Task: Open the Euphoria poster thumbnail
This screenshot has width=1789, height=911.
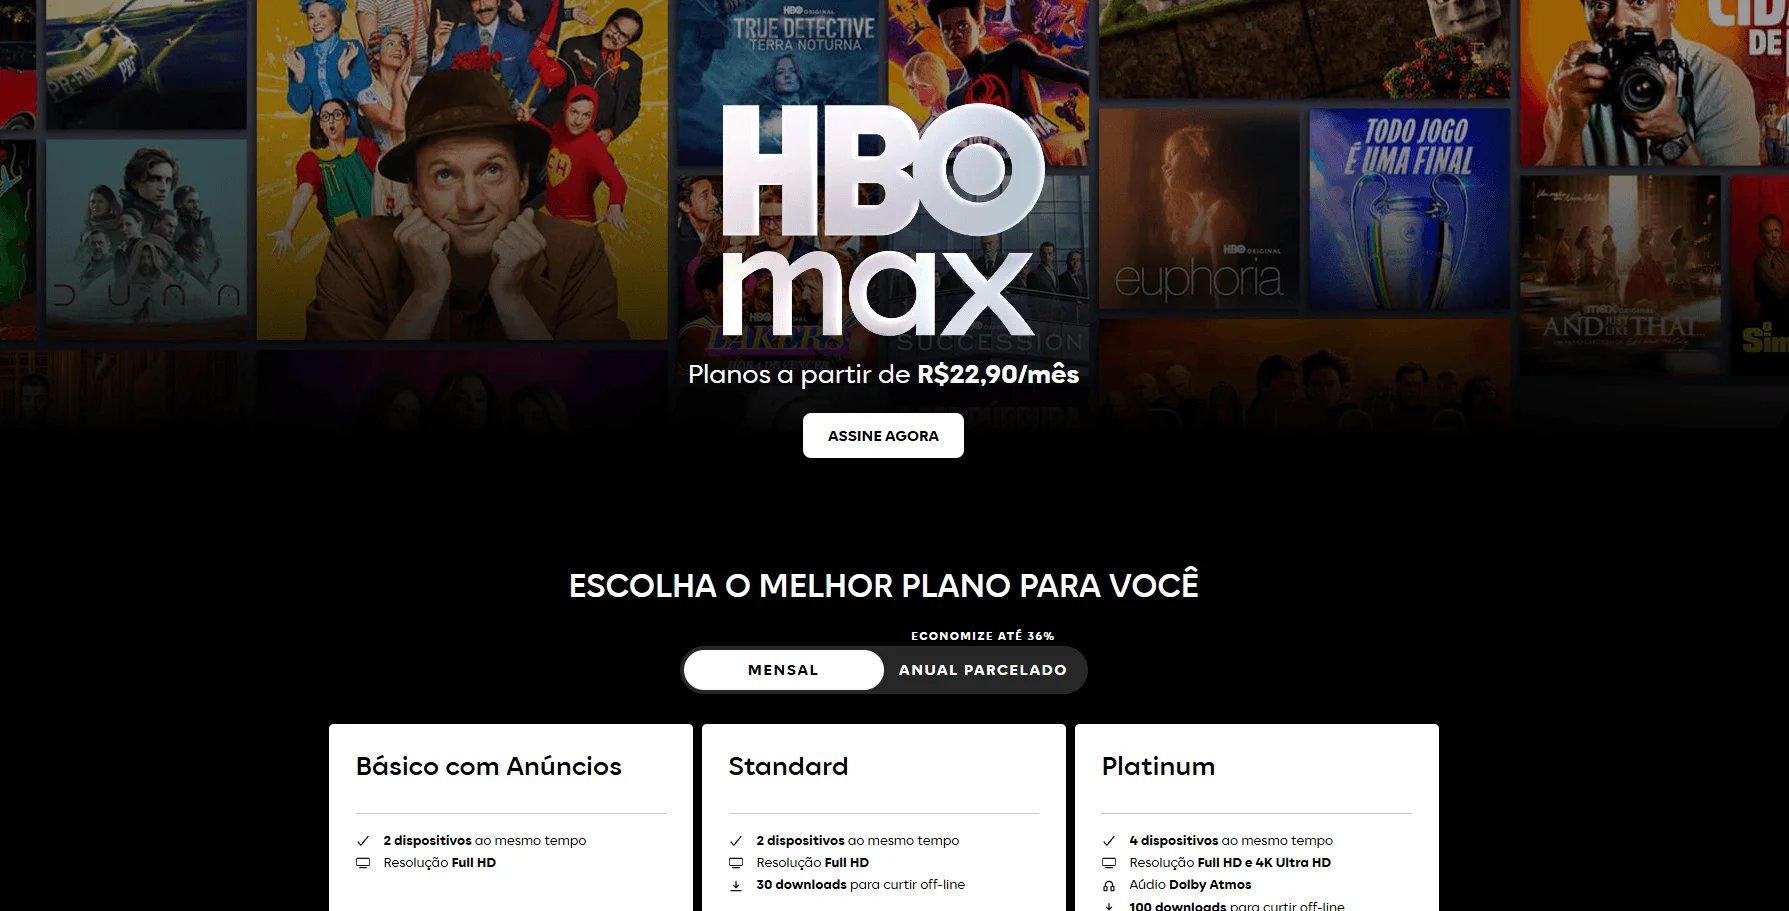Action: 1198,209
